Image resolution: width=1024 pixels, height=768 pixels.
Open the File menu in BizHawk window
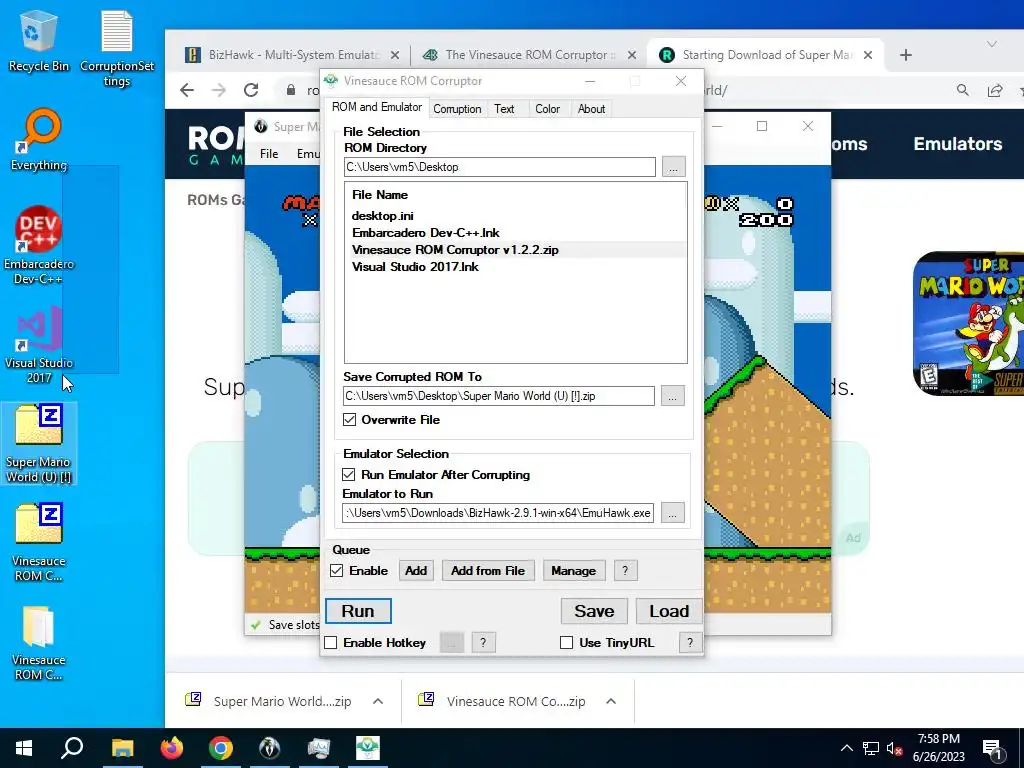pos(268,153)
